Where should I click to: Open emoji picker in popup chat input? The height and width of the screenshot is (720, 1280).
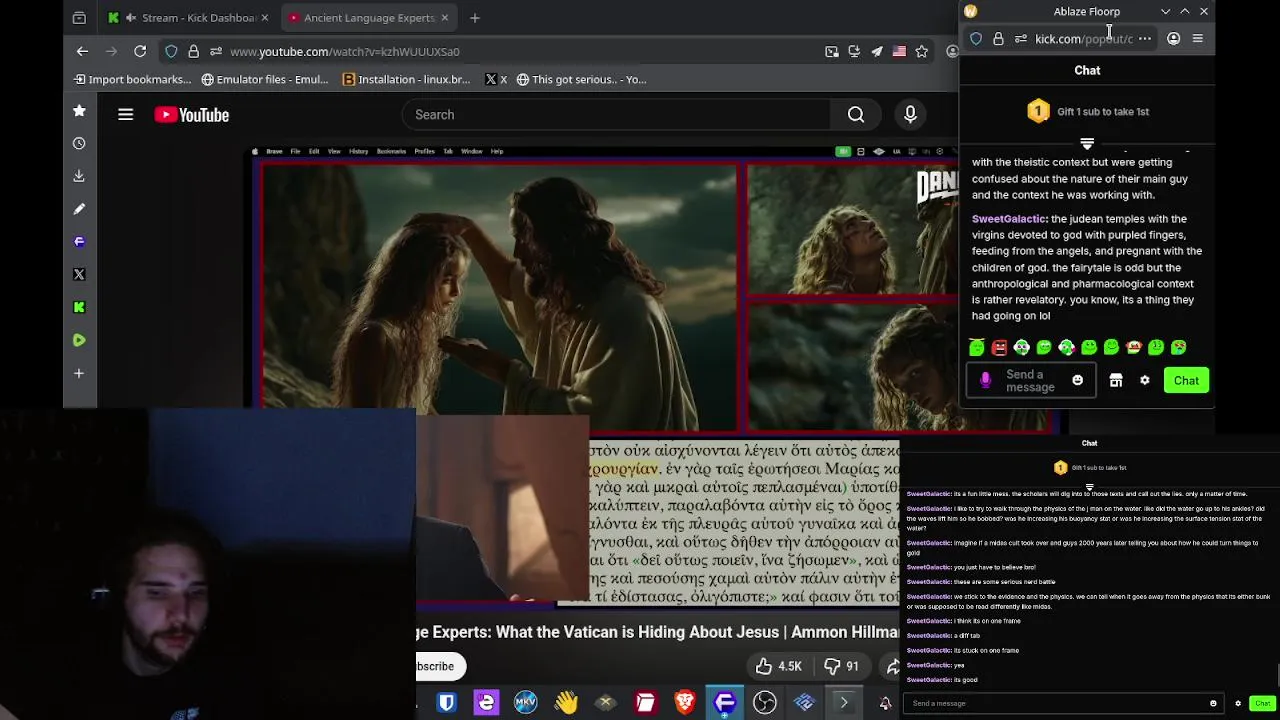click(1078, 381)
